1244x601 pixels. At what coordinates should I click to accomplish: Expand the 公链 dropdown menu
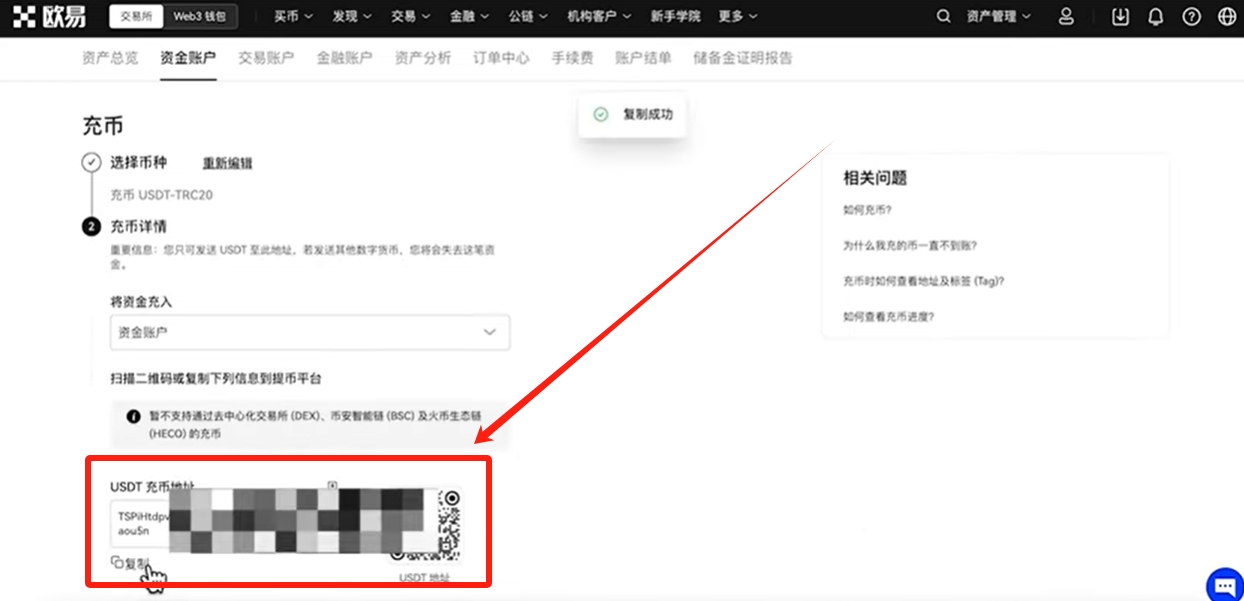pyautogui.click(x=528, y=17)
